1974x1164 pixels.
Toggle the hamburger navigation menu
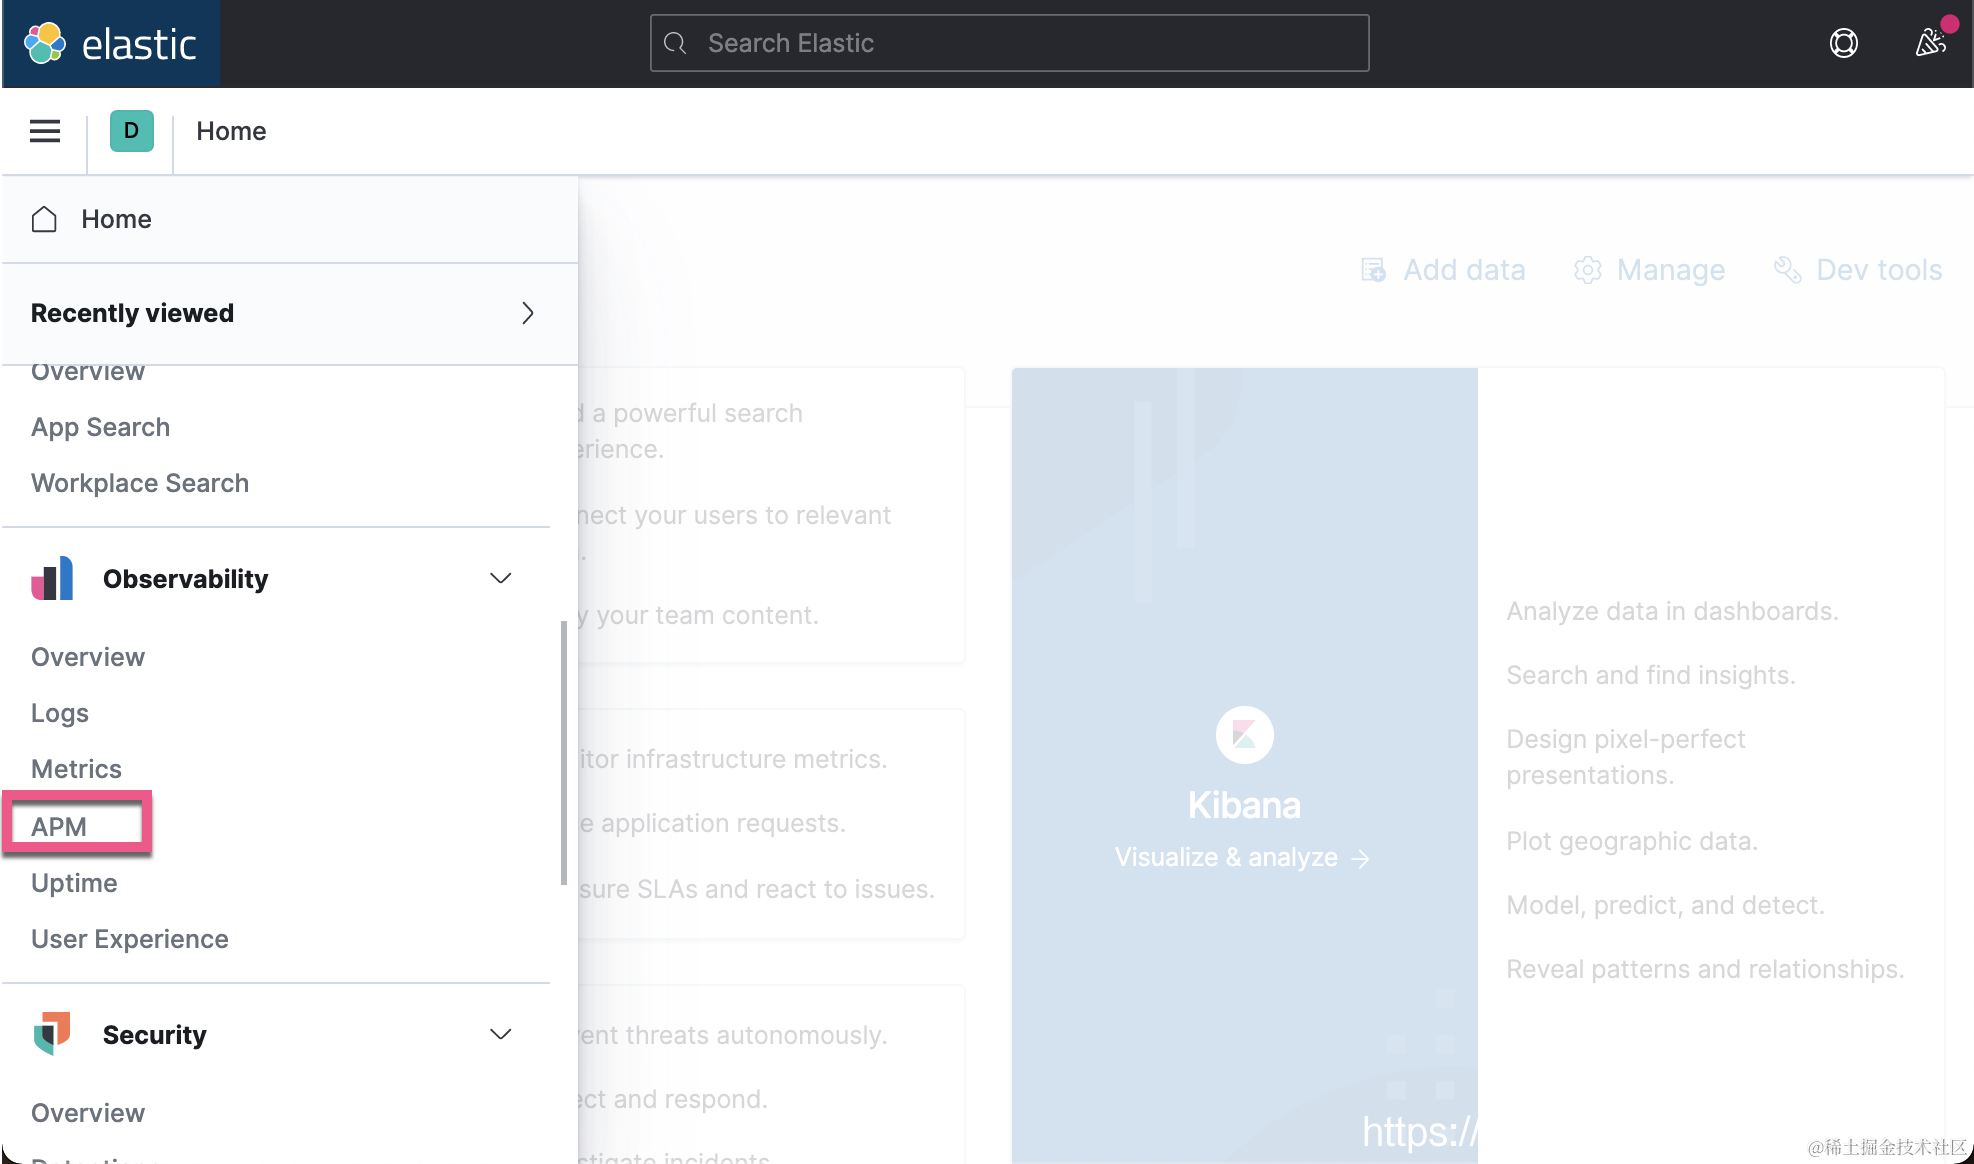pyautogui.click(x=45, y=131)
